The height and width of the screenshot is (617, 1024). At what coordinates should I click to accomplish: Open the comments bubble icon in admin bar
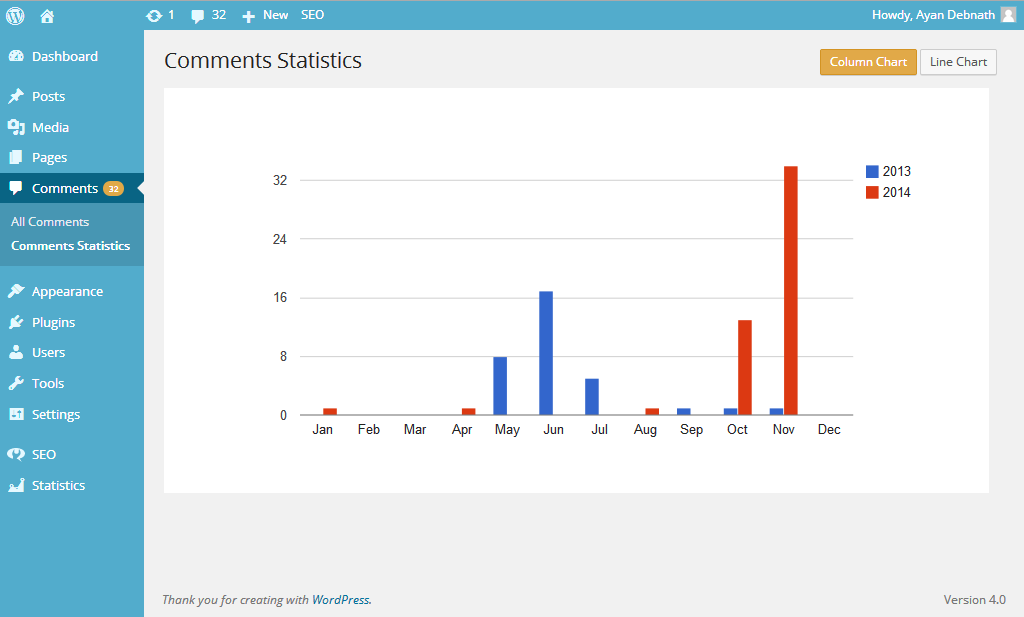[x=197, y=16]
